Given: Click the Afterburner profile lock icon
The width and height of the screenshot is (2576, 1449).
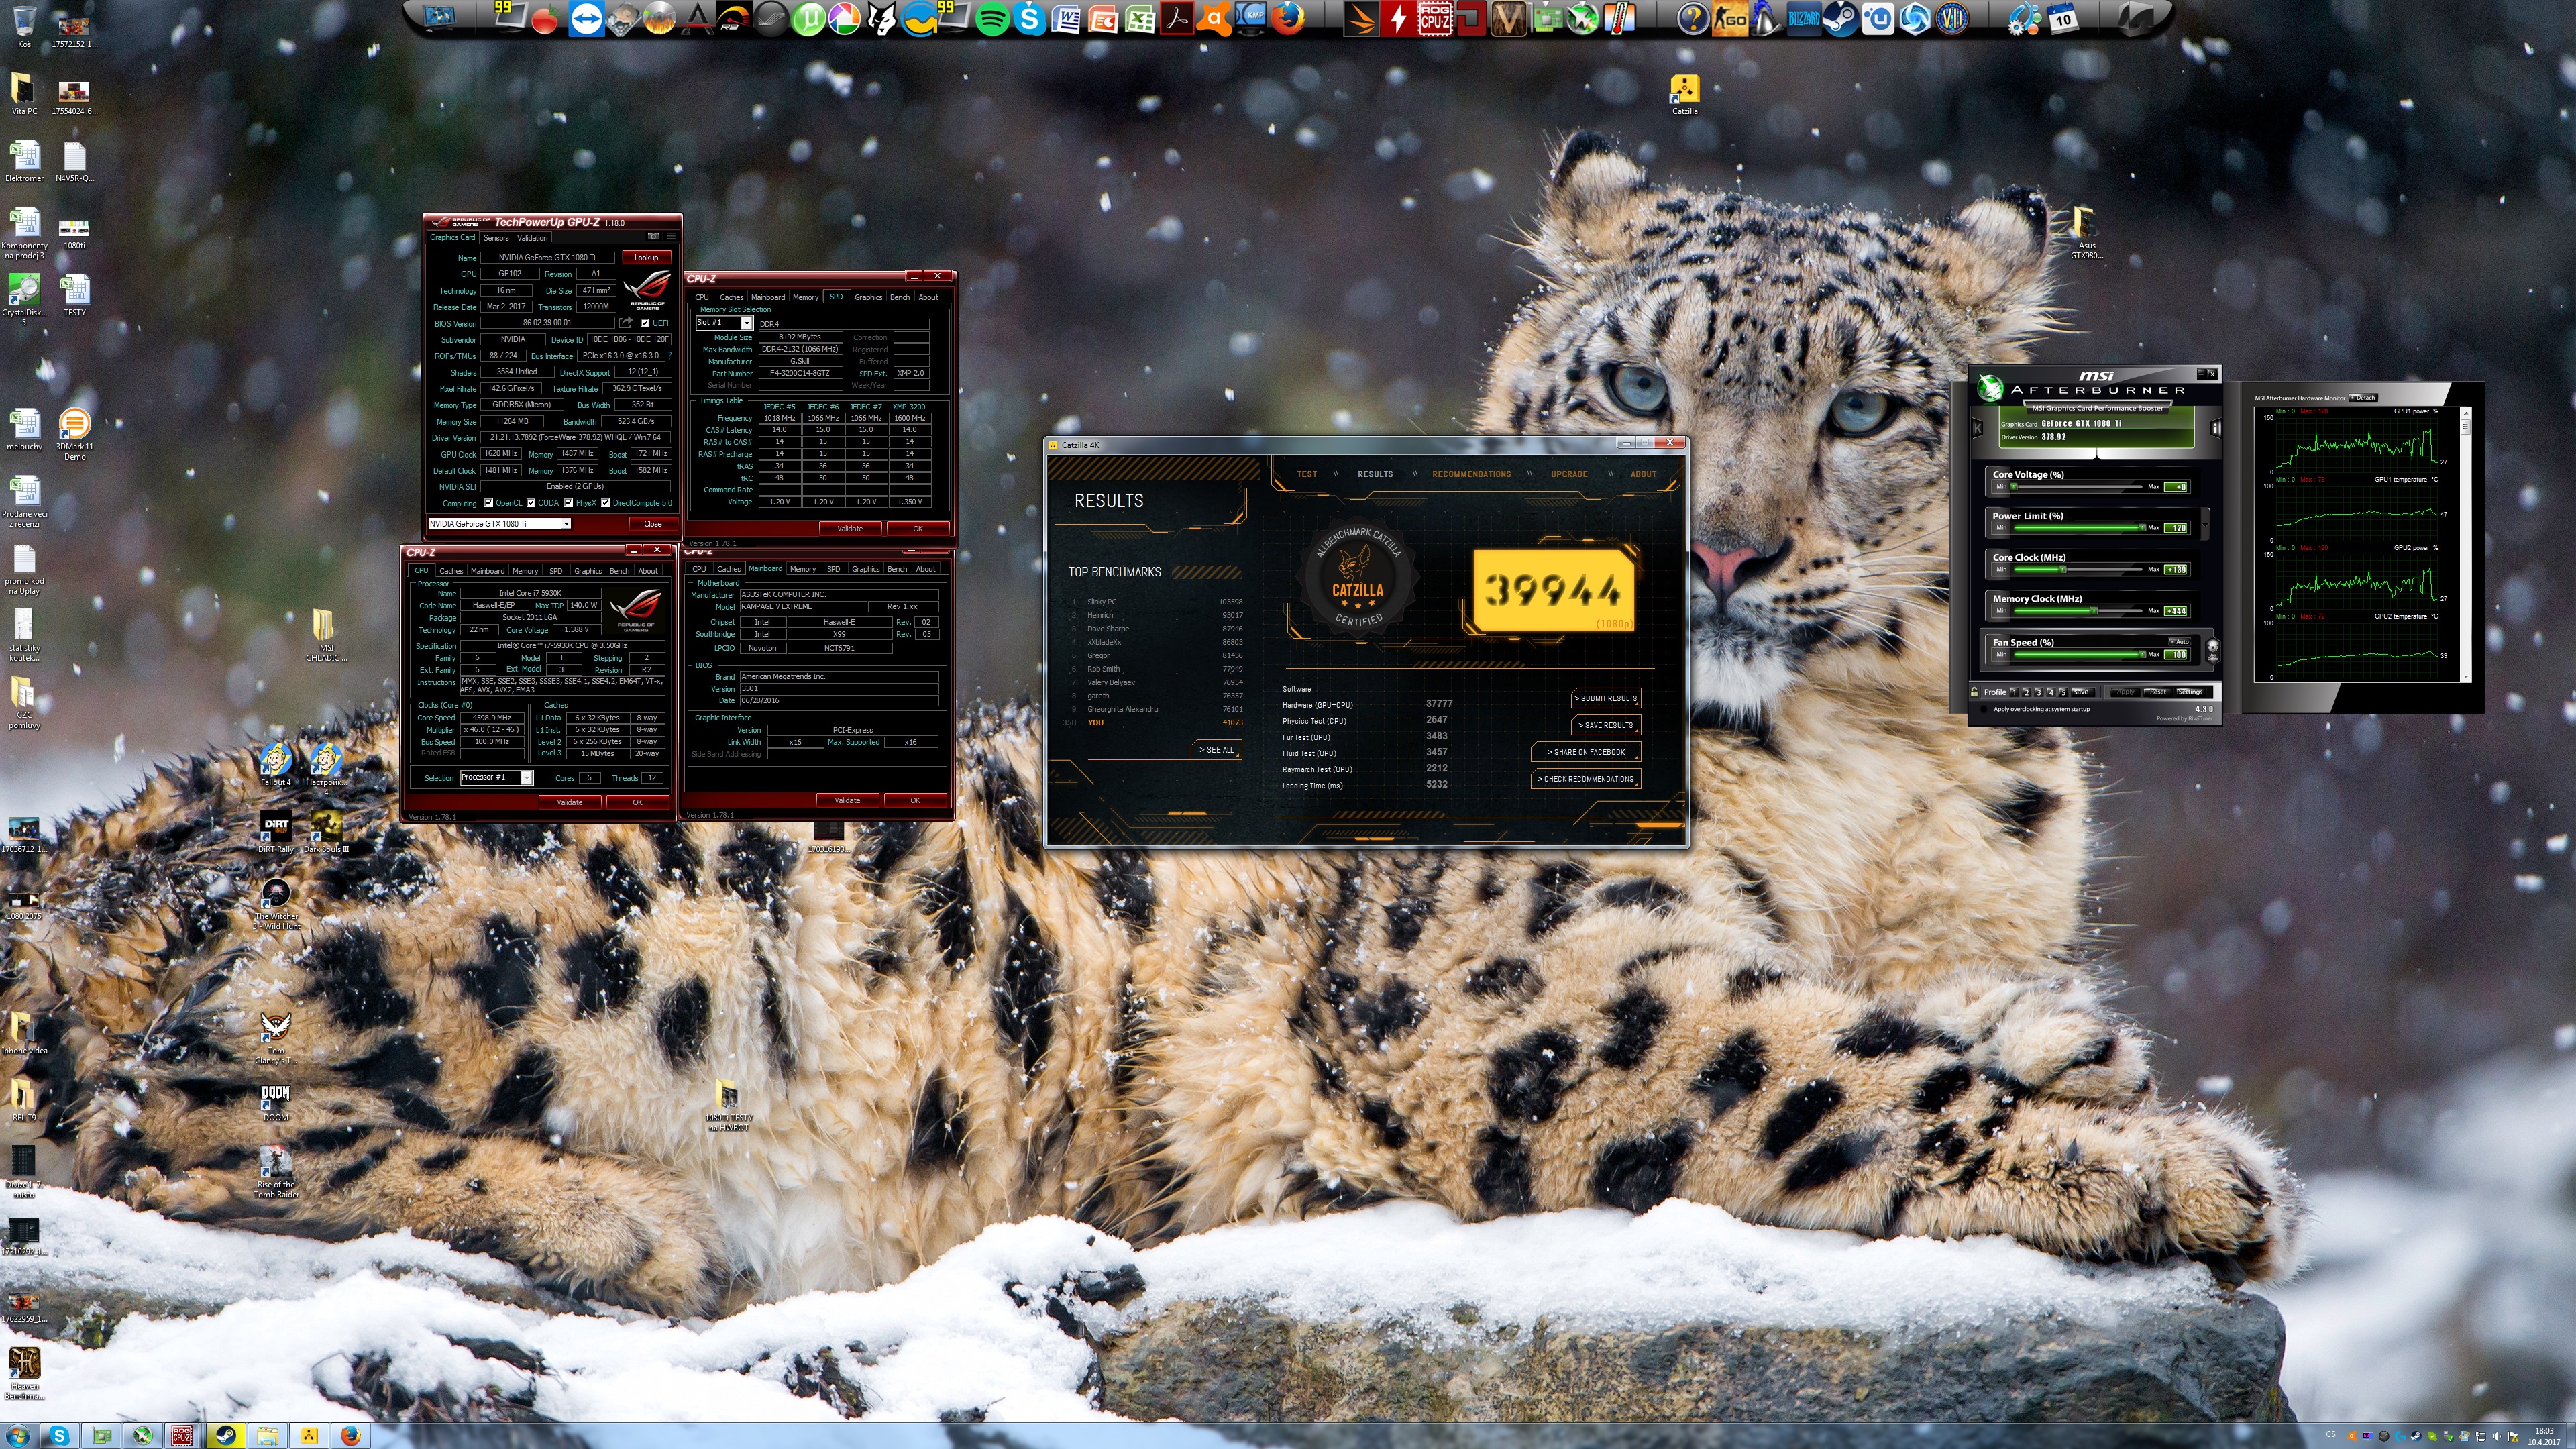Looking at the screenshot, I should (1974, 692).
